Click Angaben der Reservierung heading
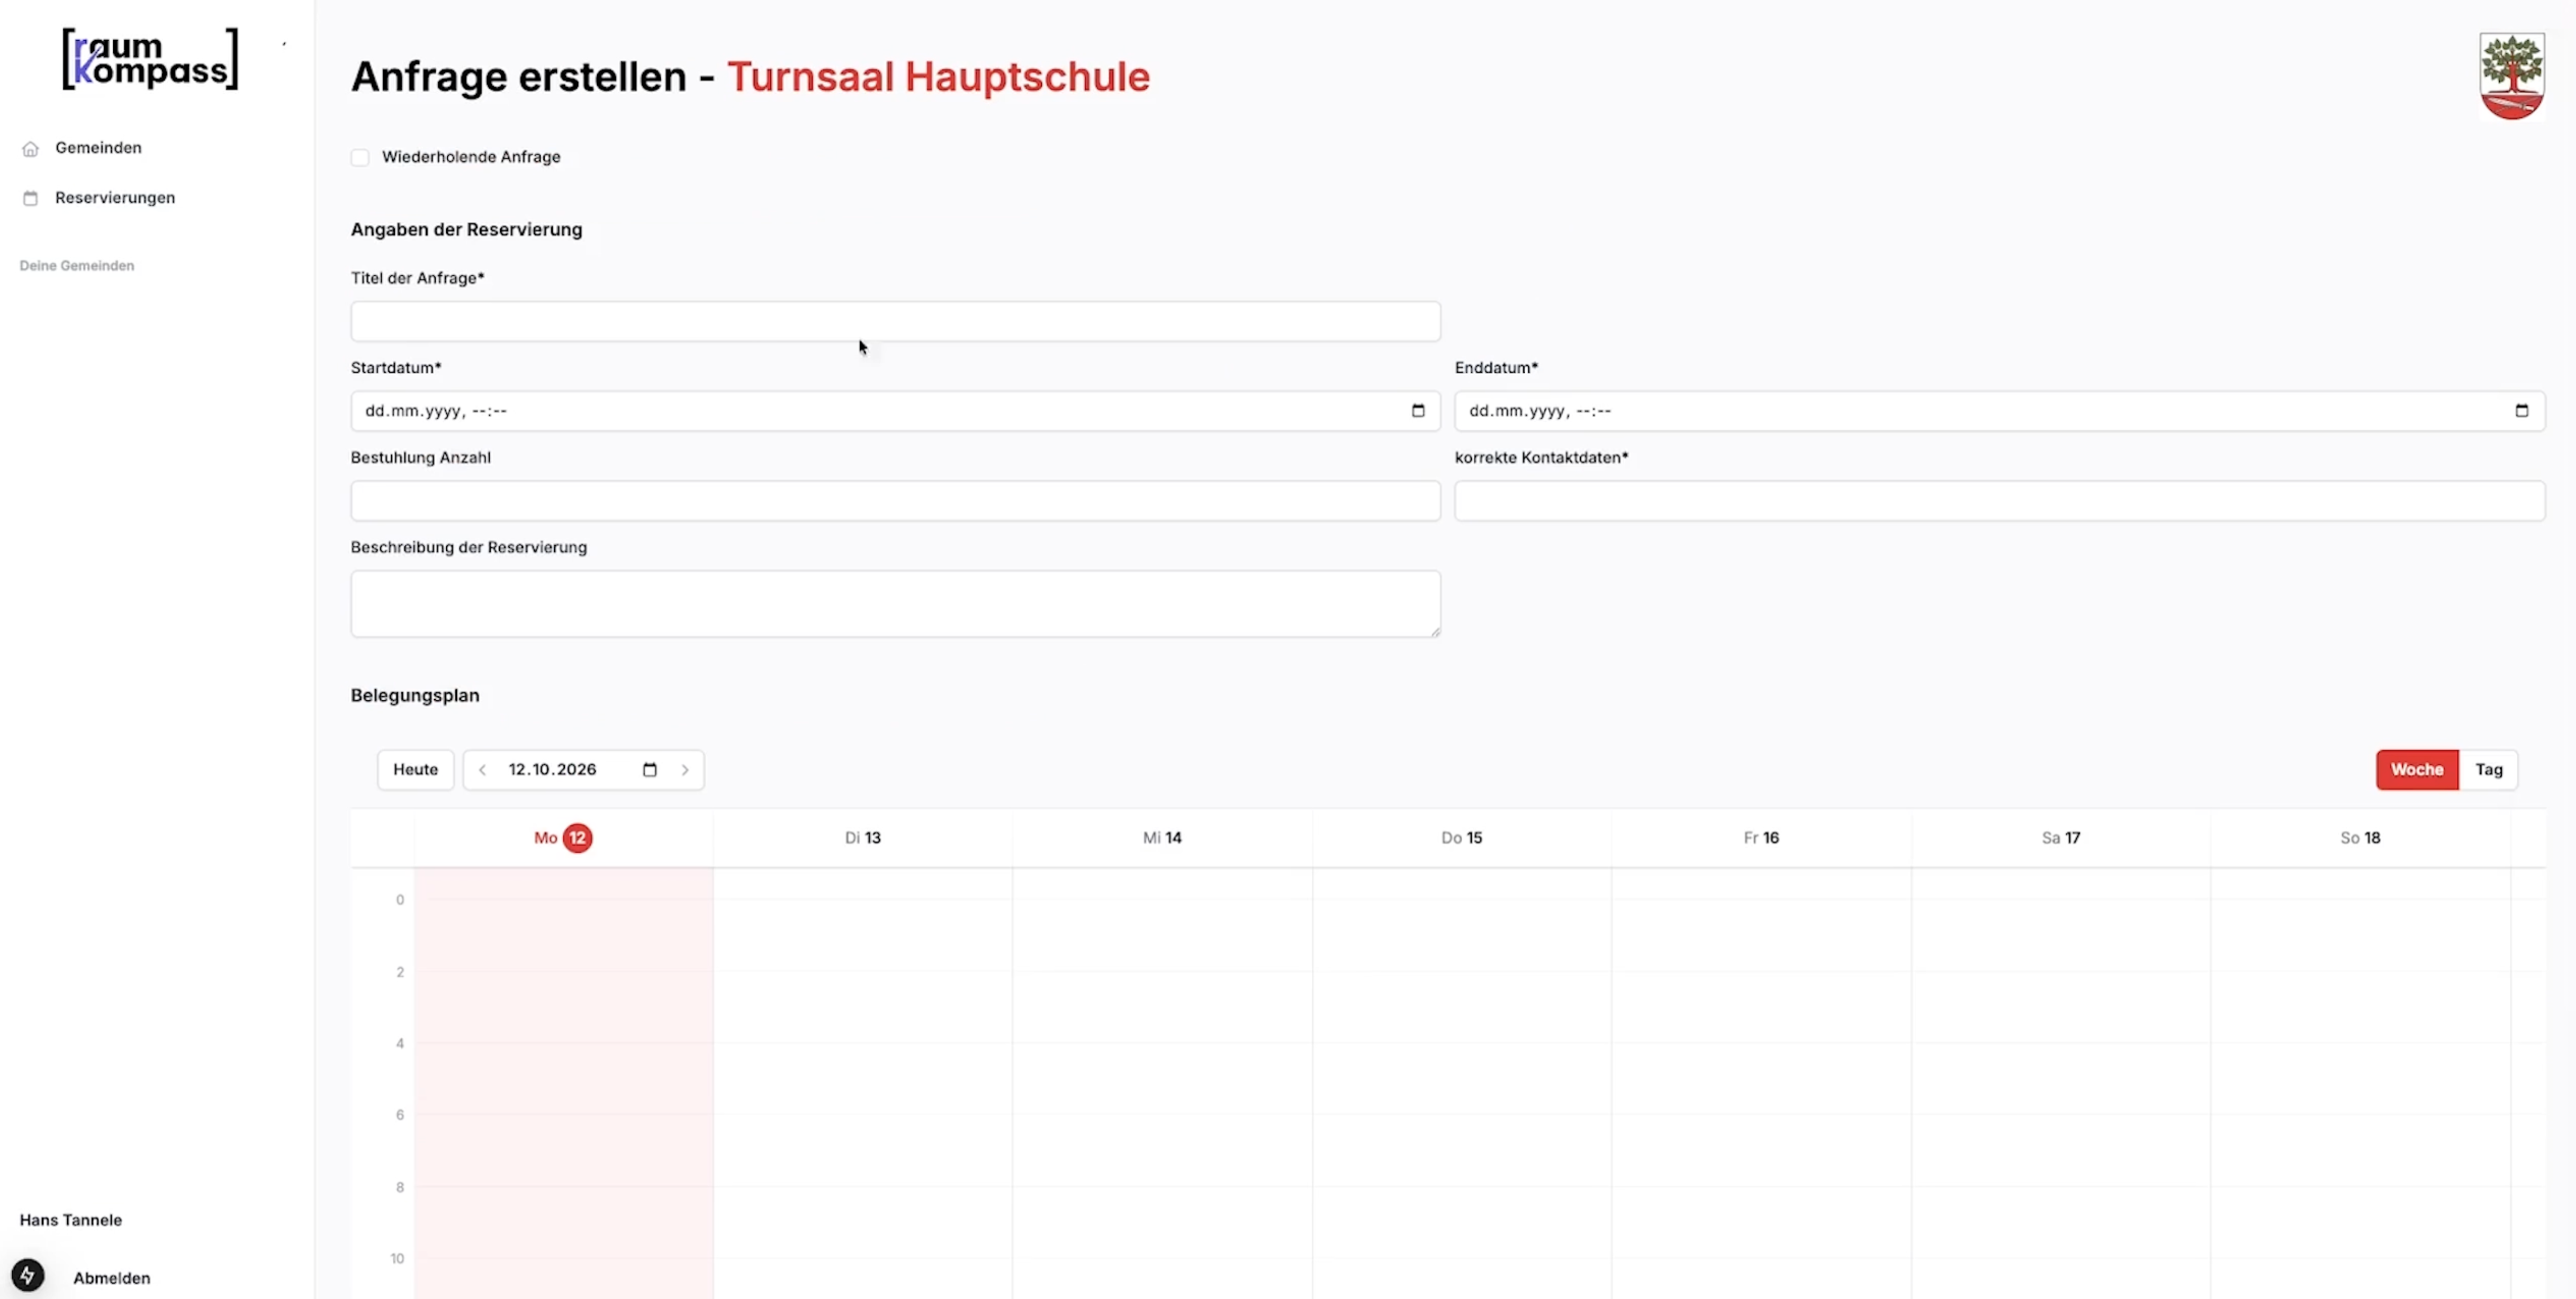 [x=466, y=230]
